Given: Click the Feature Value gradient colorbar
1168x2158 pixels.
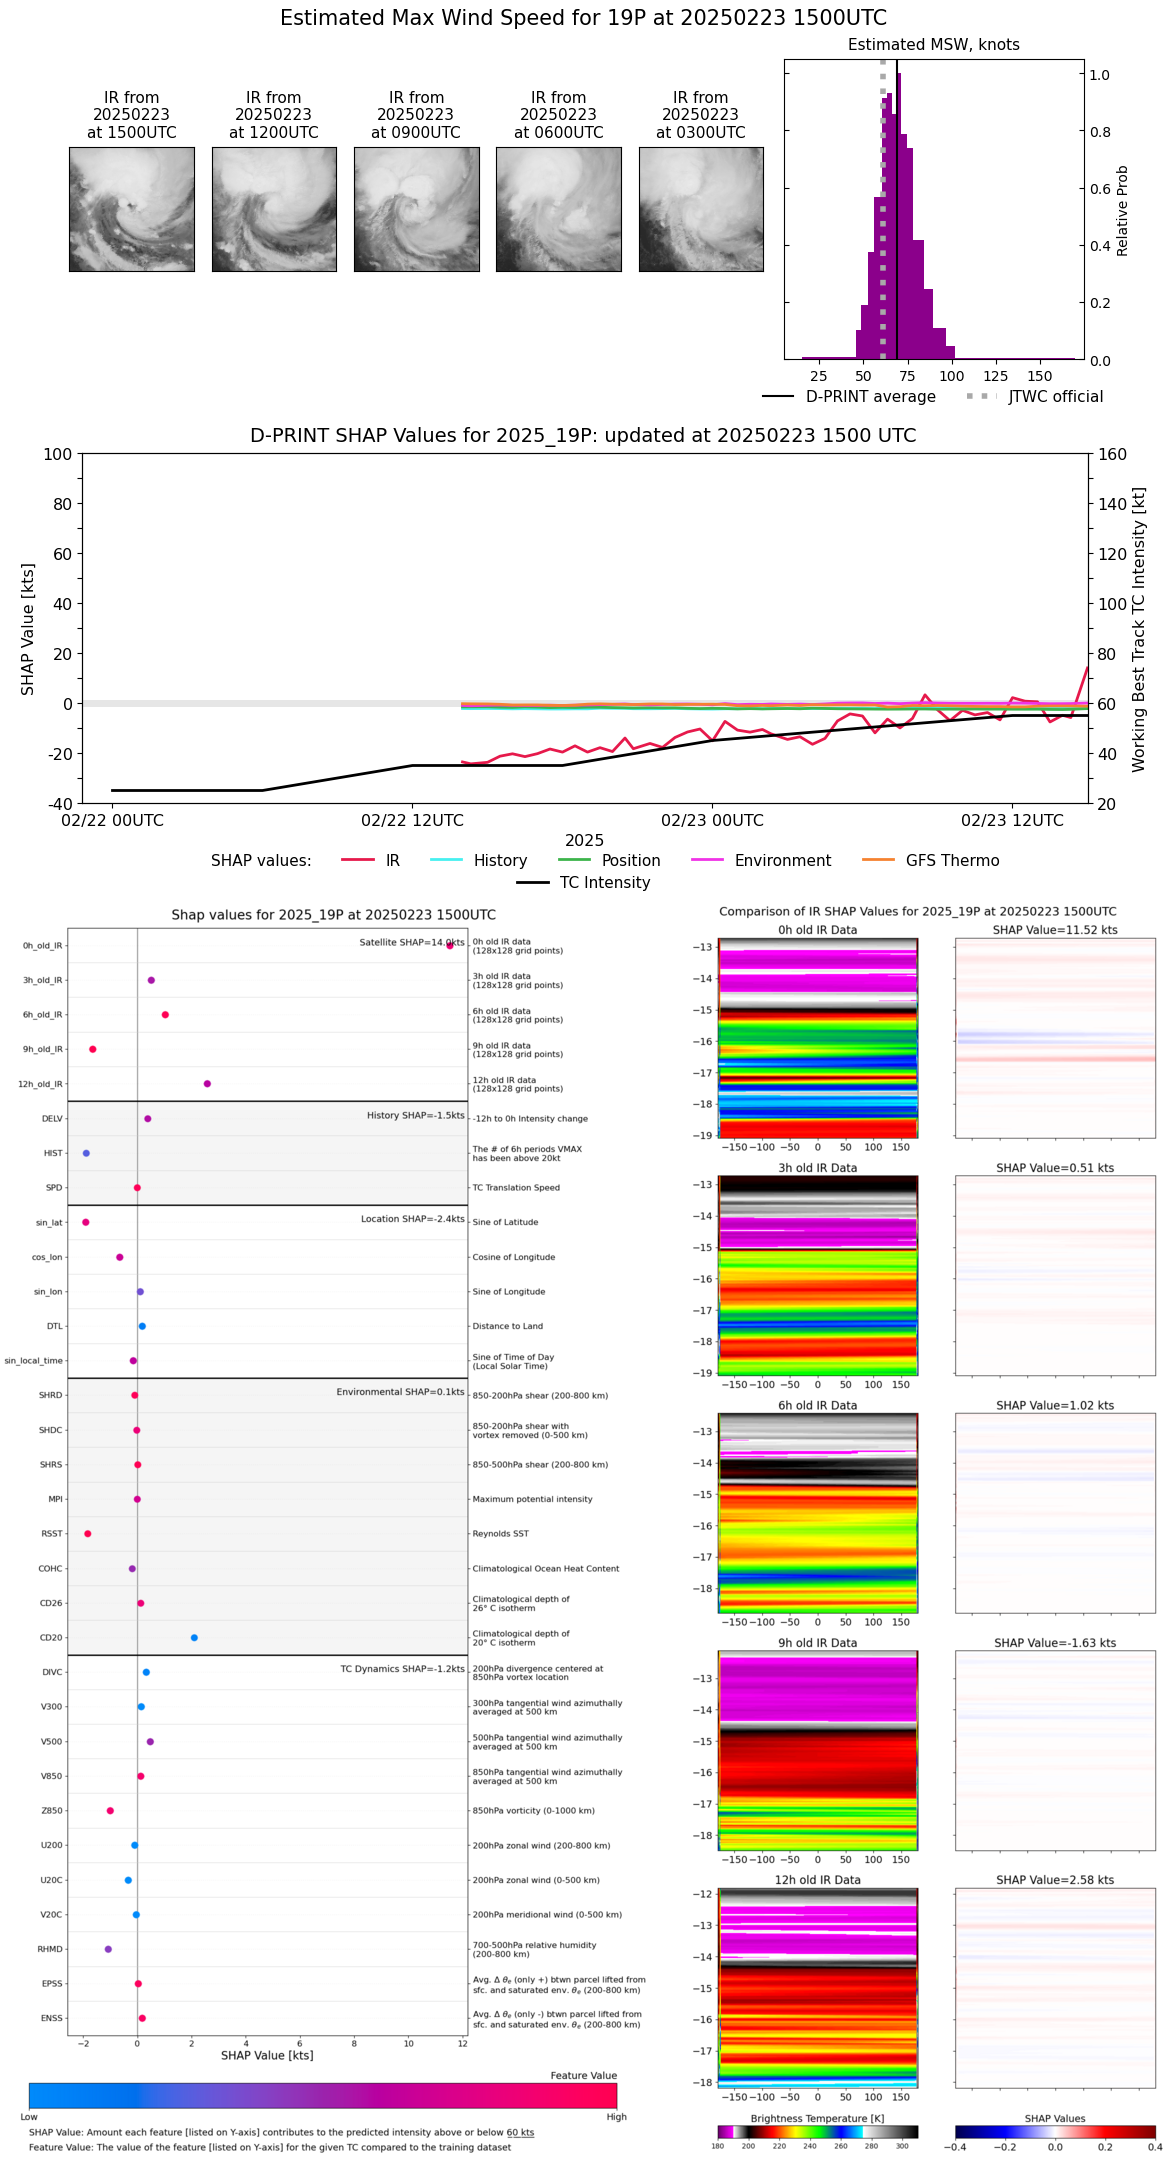Looking at the screenshot, I should coord(322,2095).
